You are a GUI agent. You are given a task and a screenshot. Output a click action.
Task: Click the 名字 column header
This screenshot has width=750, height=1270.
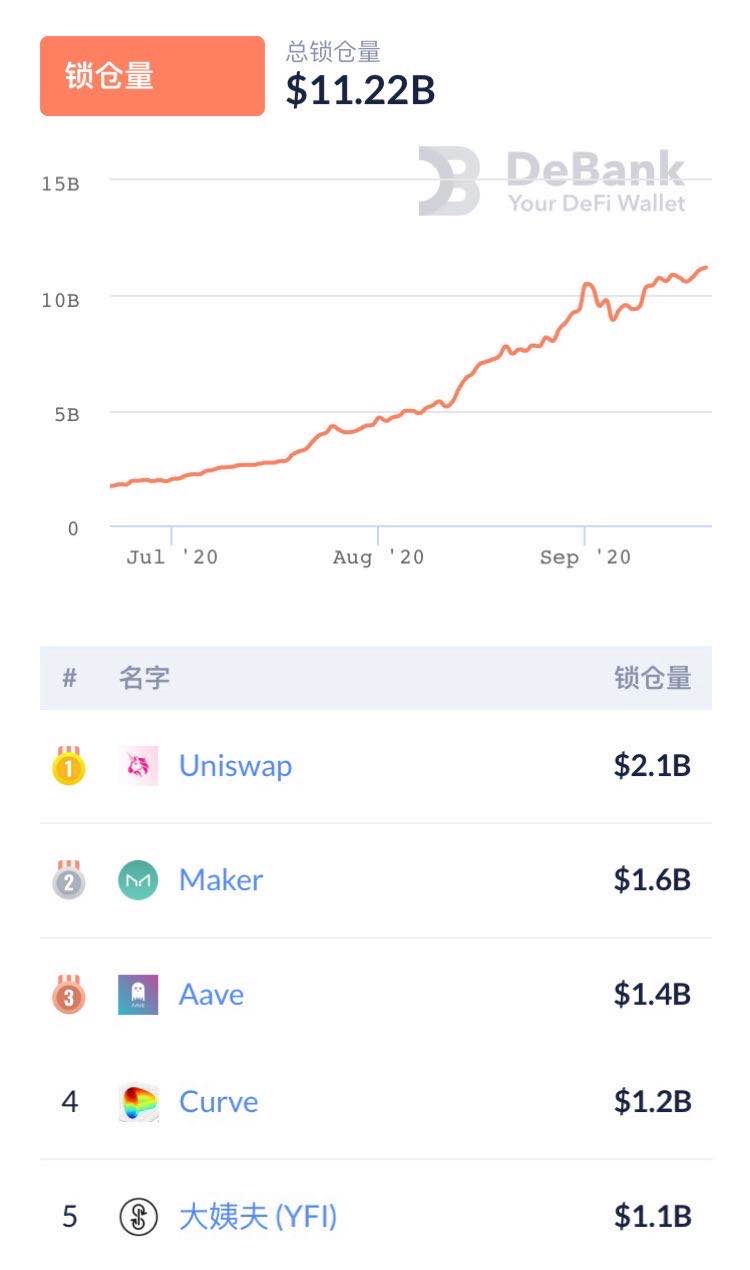click(144, 678)
